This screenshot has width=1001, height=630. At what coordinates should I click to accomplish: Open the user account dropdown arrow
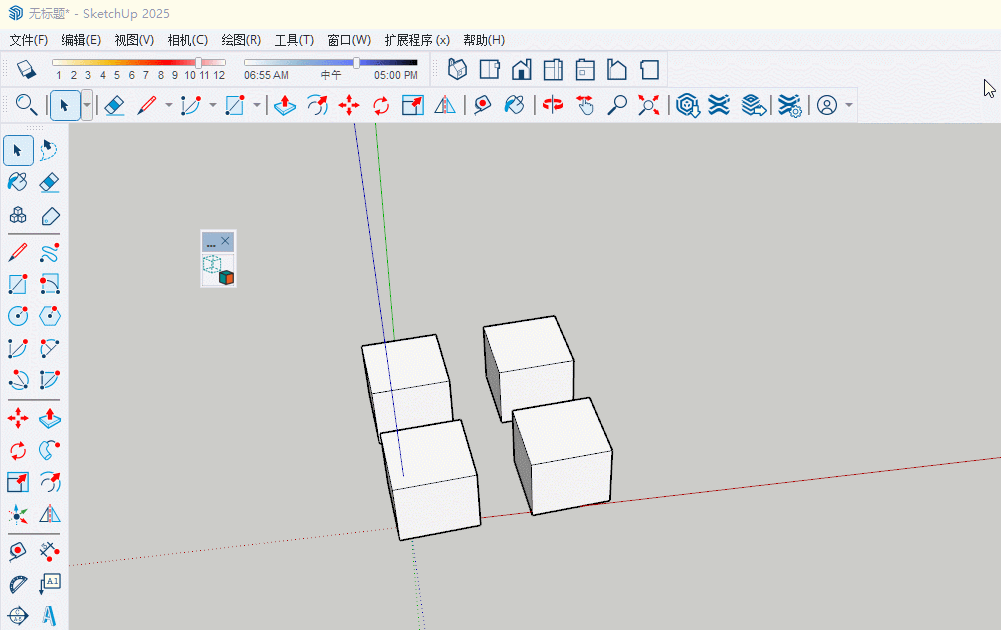tap(849, 105)
